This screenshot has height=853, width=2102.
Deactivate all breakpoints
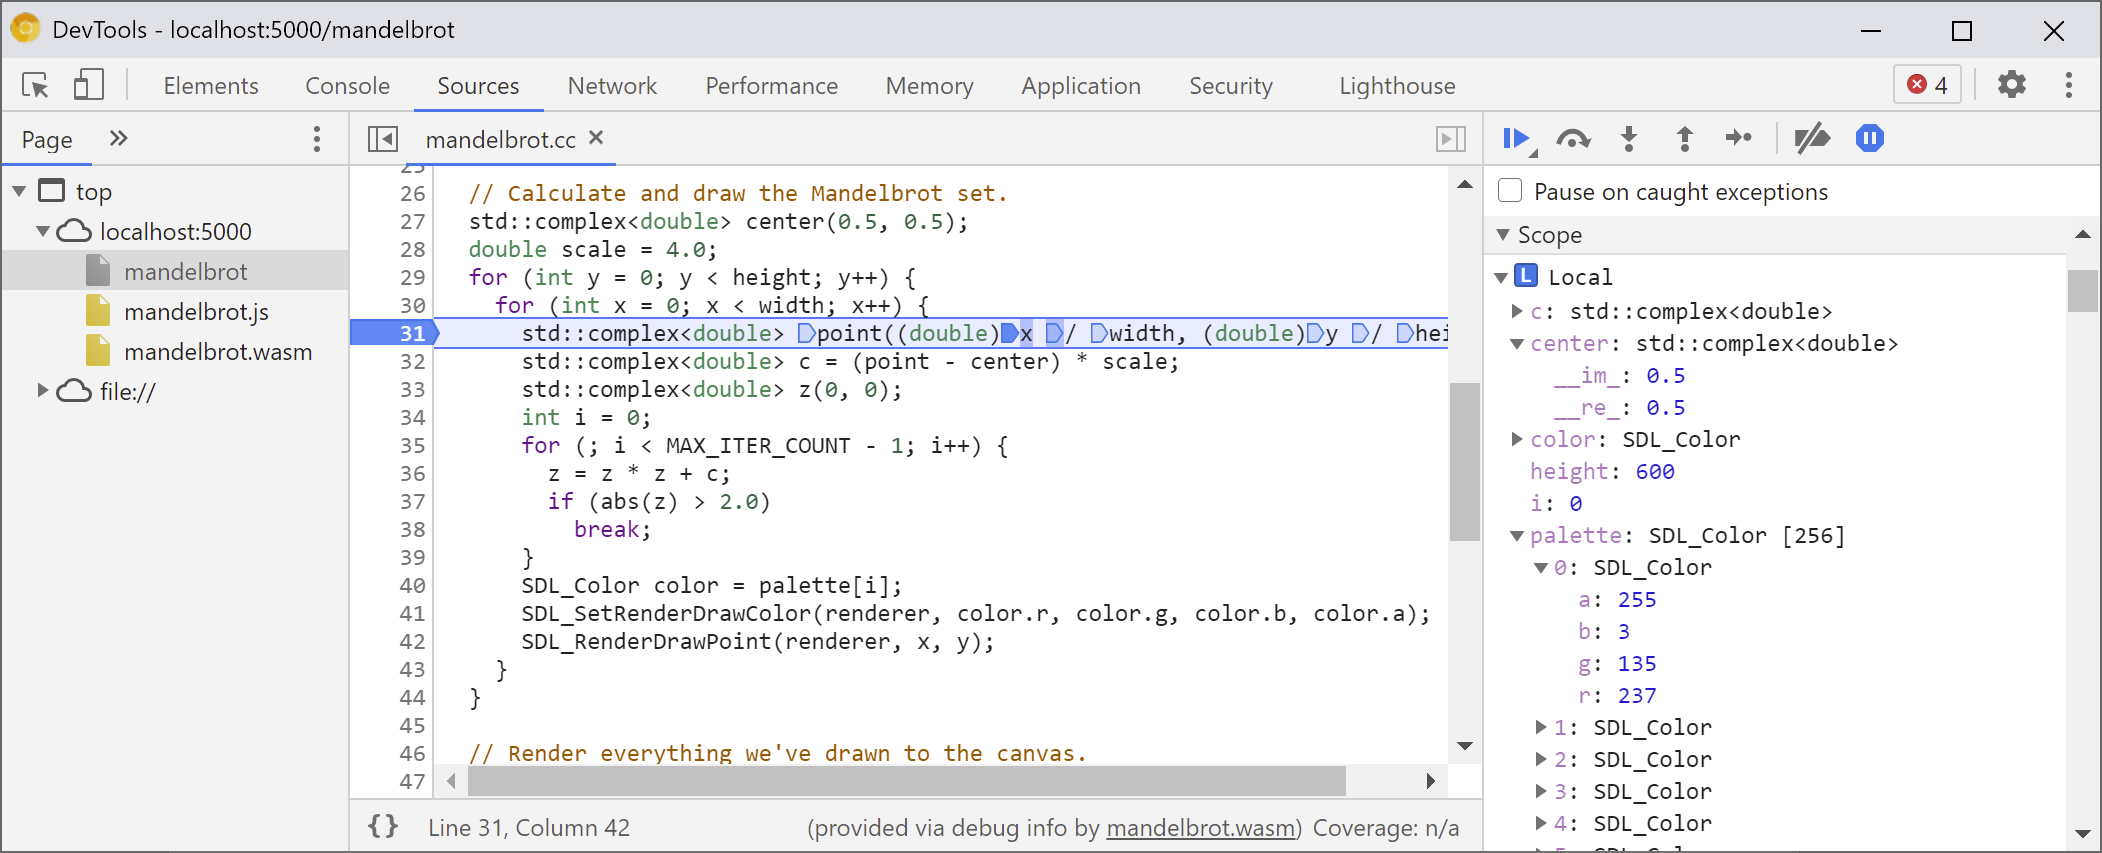(x=1811, y=139)
